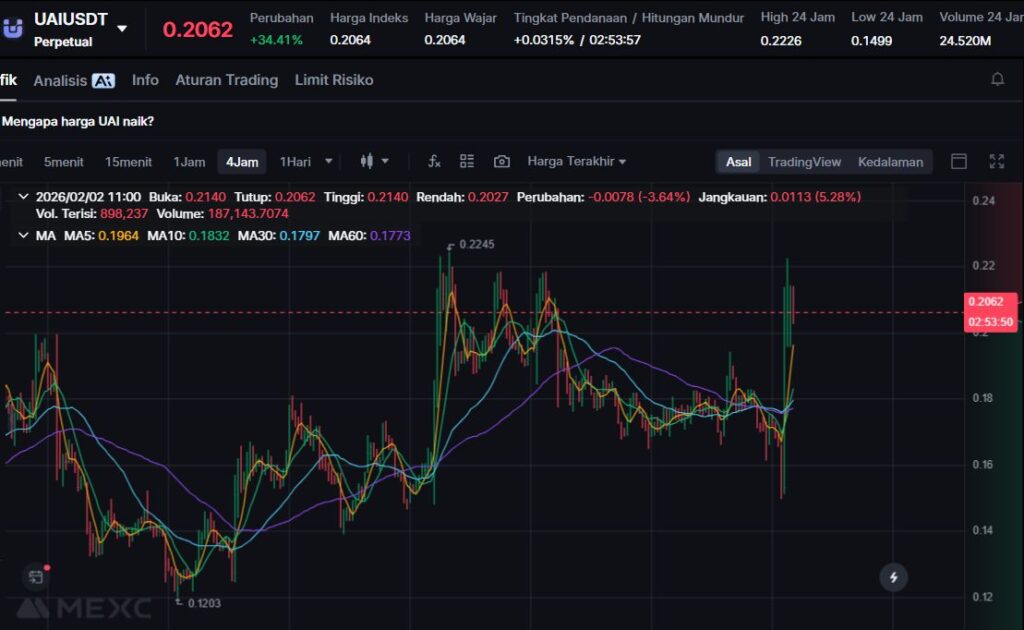Viewport: 1024px width, 630px height.
Task: Click the window layout icon beside fullscreen
Action: (x=958, y=161)
